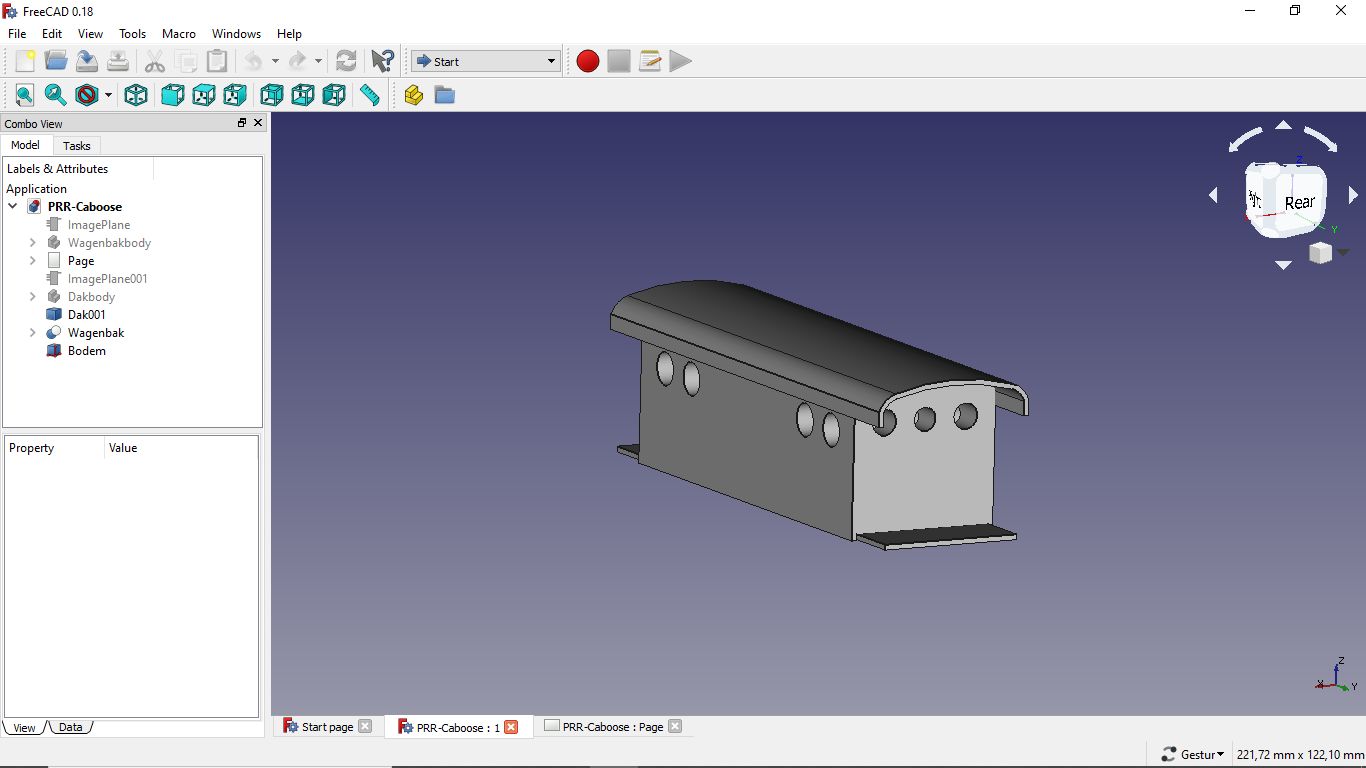1366x768 pixels.
Task: Click the Create Part yellow icon
Action: tap(414, 95)
